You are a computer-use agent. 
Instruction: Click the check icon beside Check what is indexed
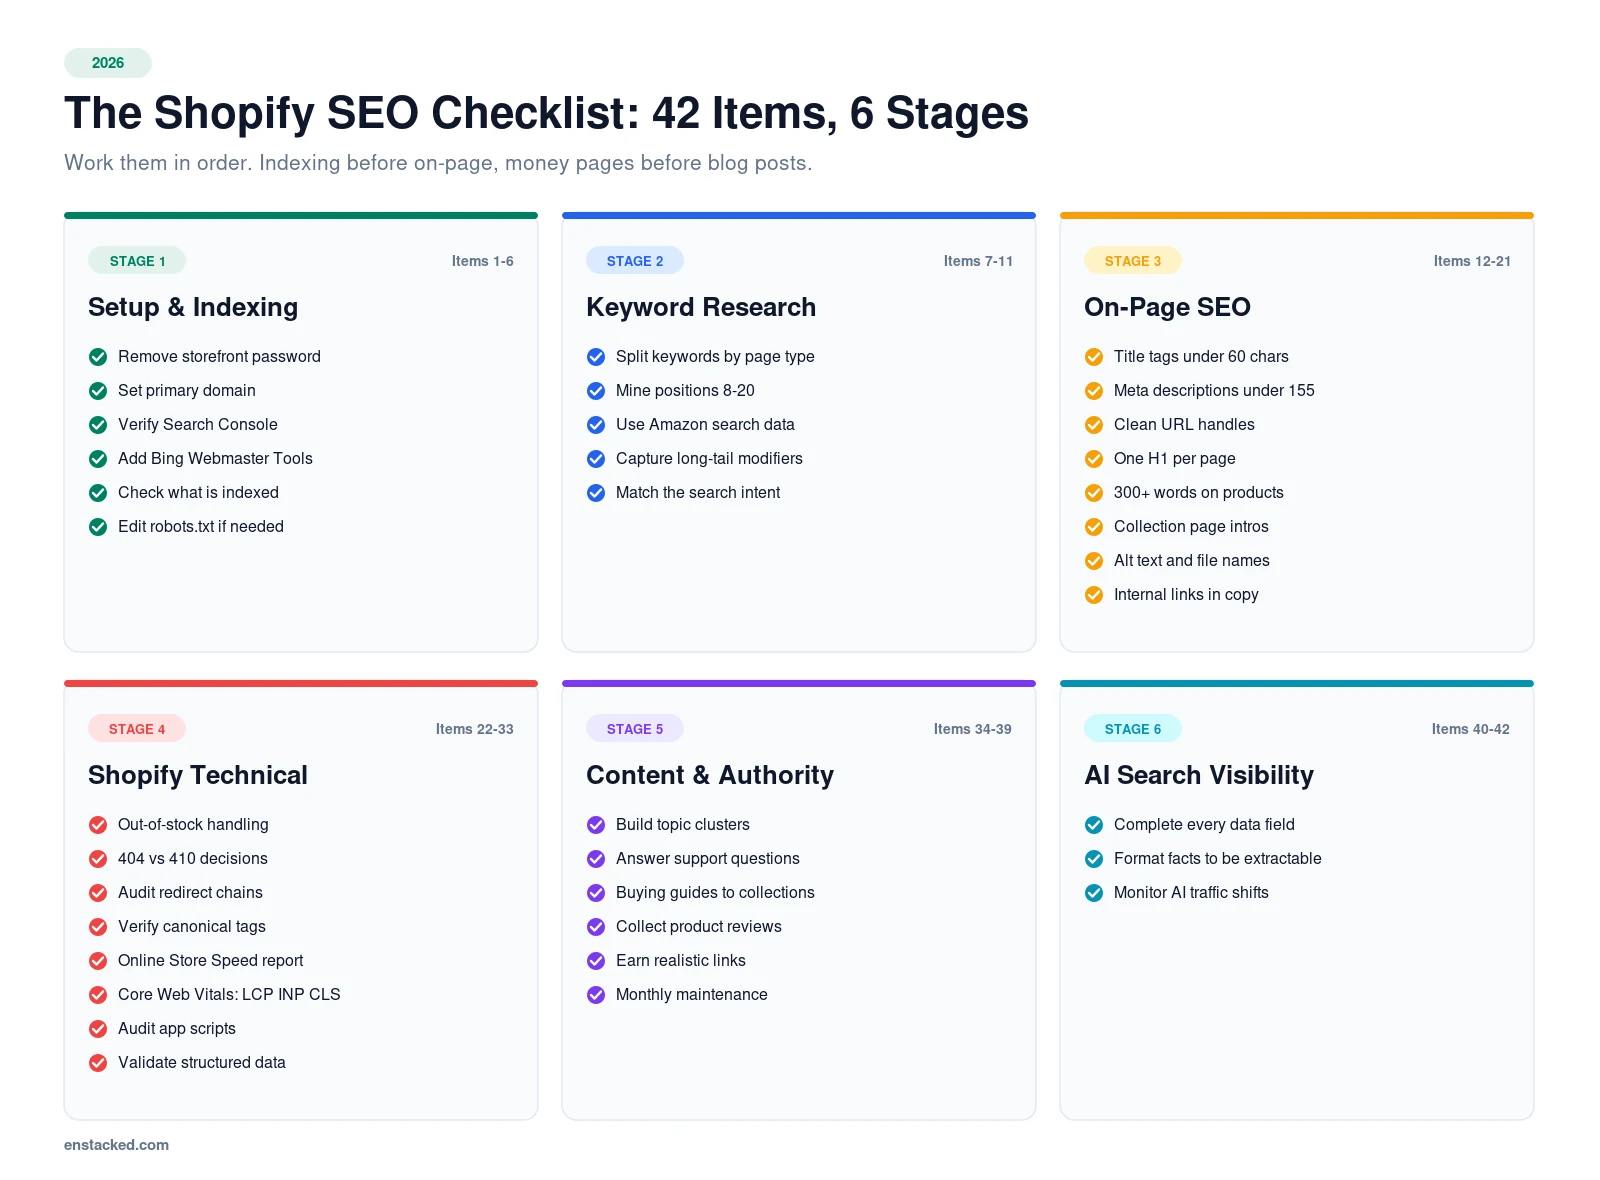point(98,493)
